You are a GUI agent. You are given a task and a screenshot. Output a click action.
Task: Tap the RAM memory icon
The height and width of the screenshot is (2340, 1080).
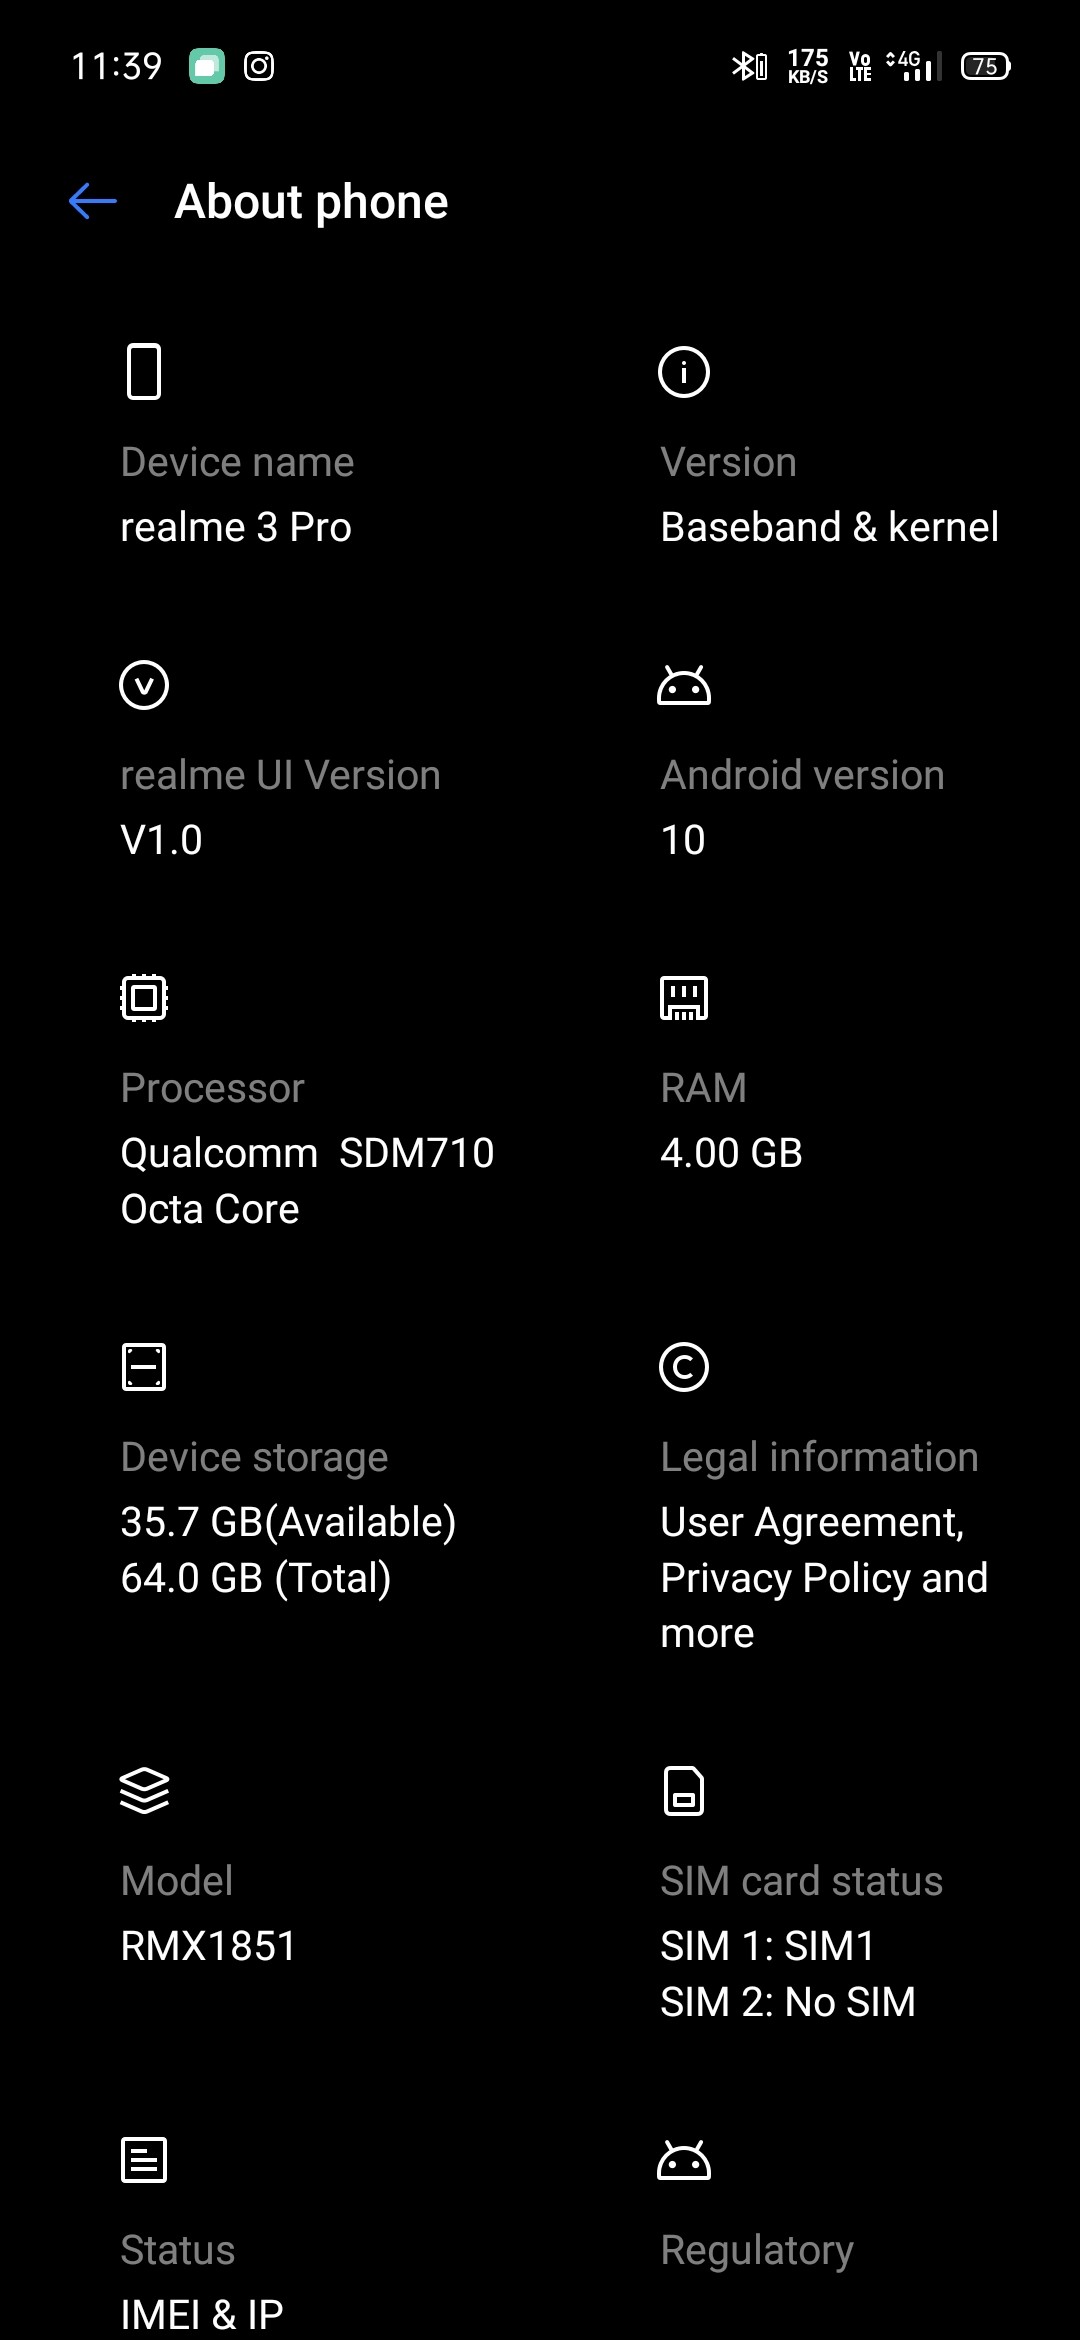point(684,997)
